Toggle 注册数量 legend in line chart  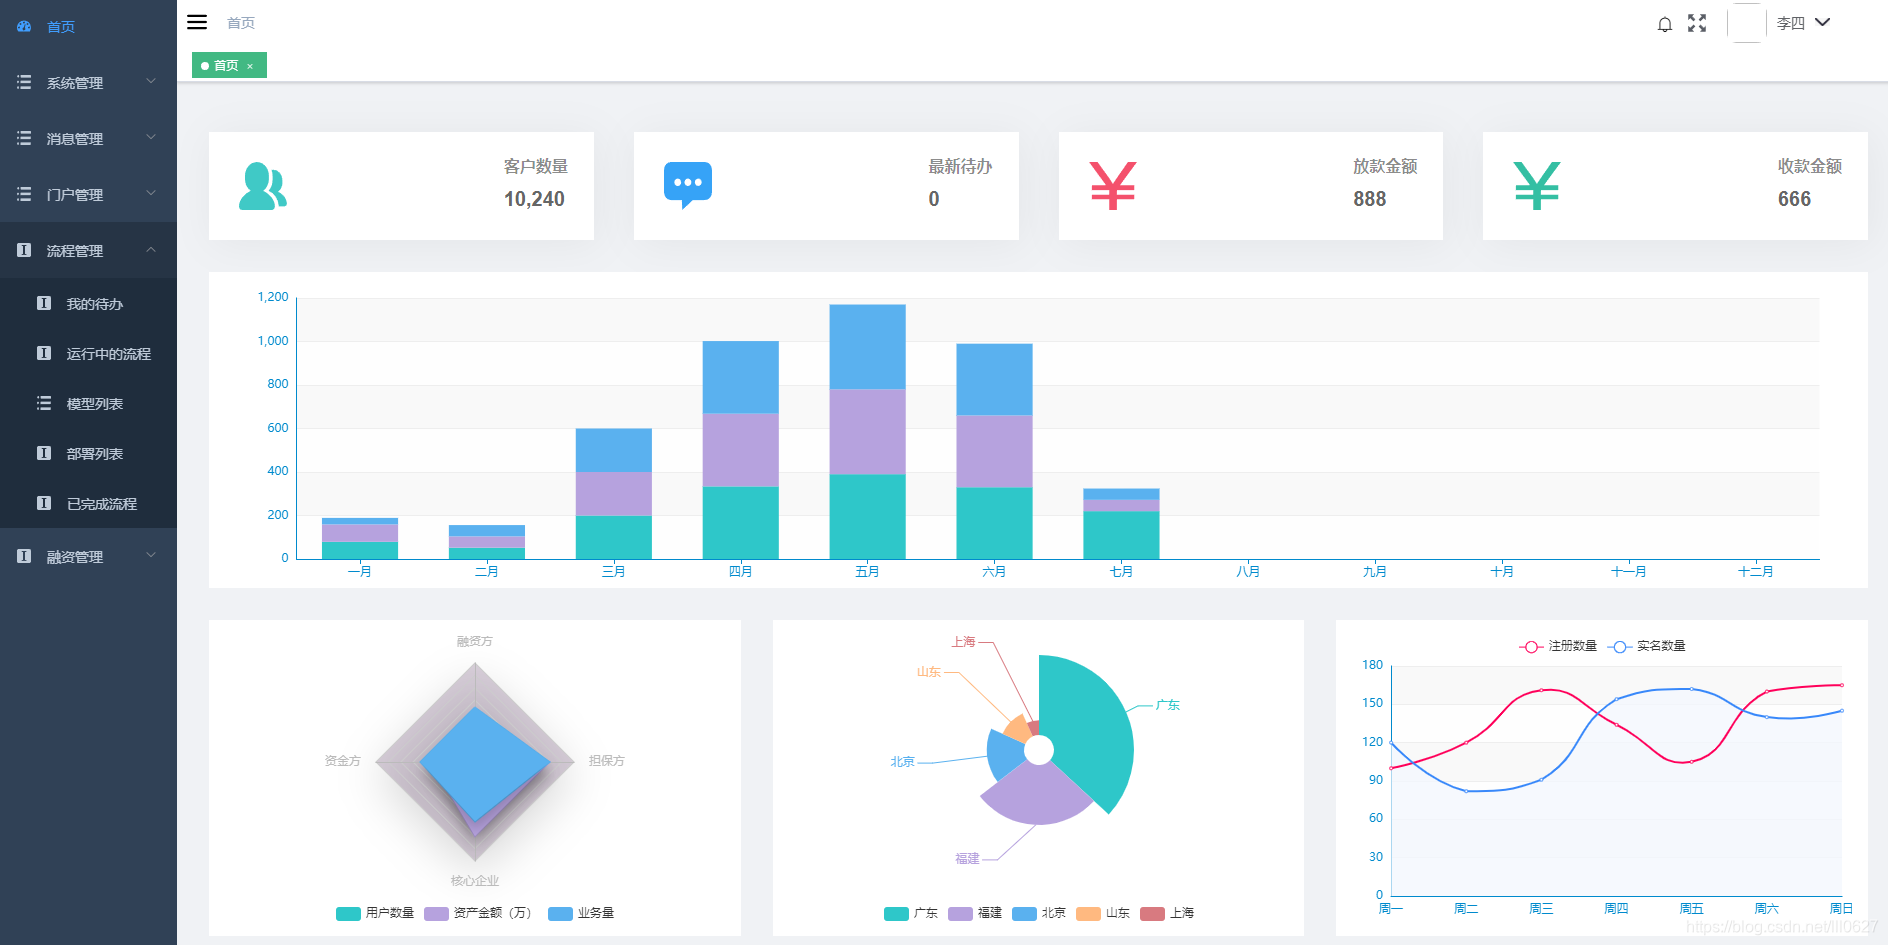pyautogui.click(x=1558, y=646)
